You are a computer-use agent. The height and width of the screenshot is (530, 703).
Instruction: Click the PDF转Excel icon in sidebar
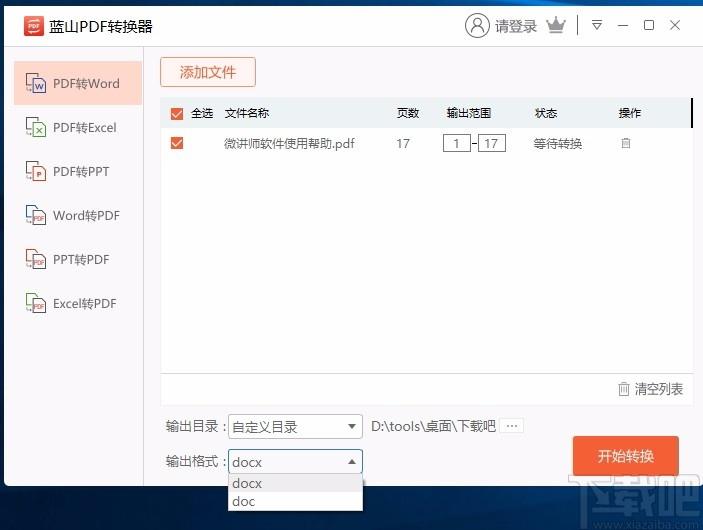(x=36, y=127)
